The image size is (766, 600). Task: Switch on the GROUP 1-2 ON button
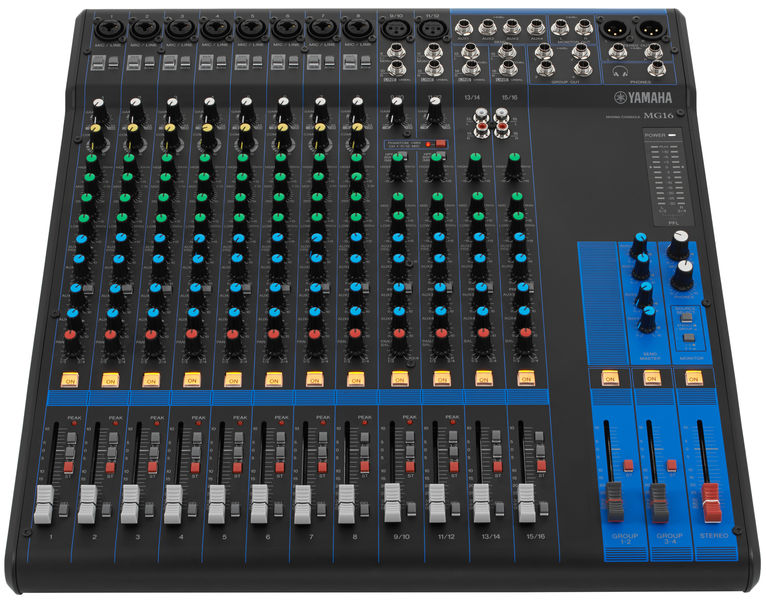[609, 378]
